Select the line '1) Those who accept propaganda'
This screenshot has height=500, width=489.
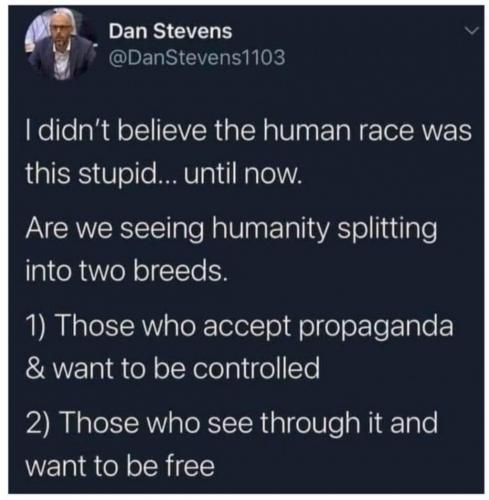pos(240,327)
